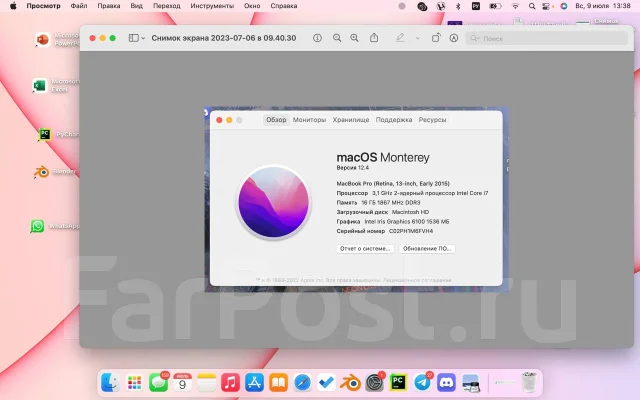
Task: Activate Siri from the menu bar
Action: click(564, 6)
